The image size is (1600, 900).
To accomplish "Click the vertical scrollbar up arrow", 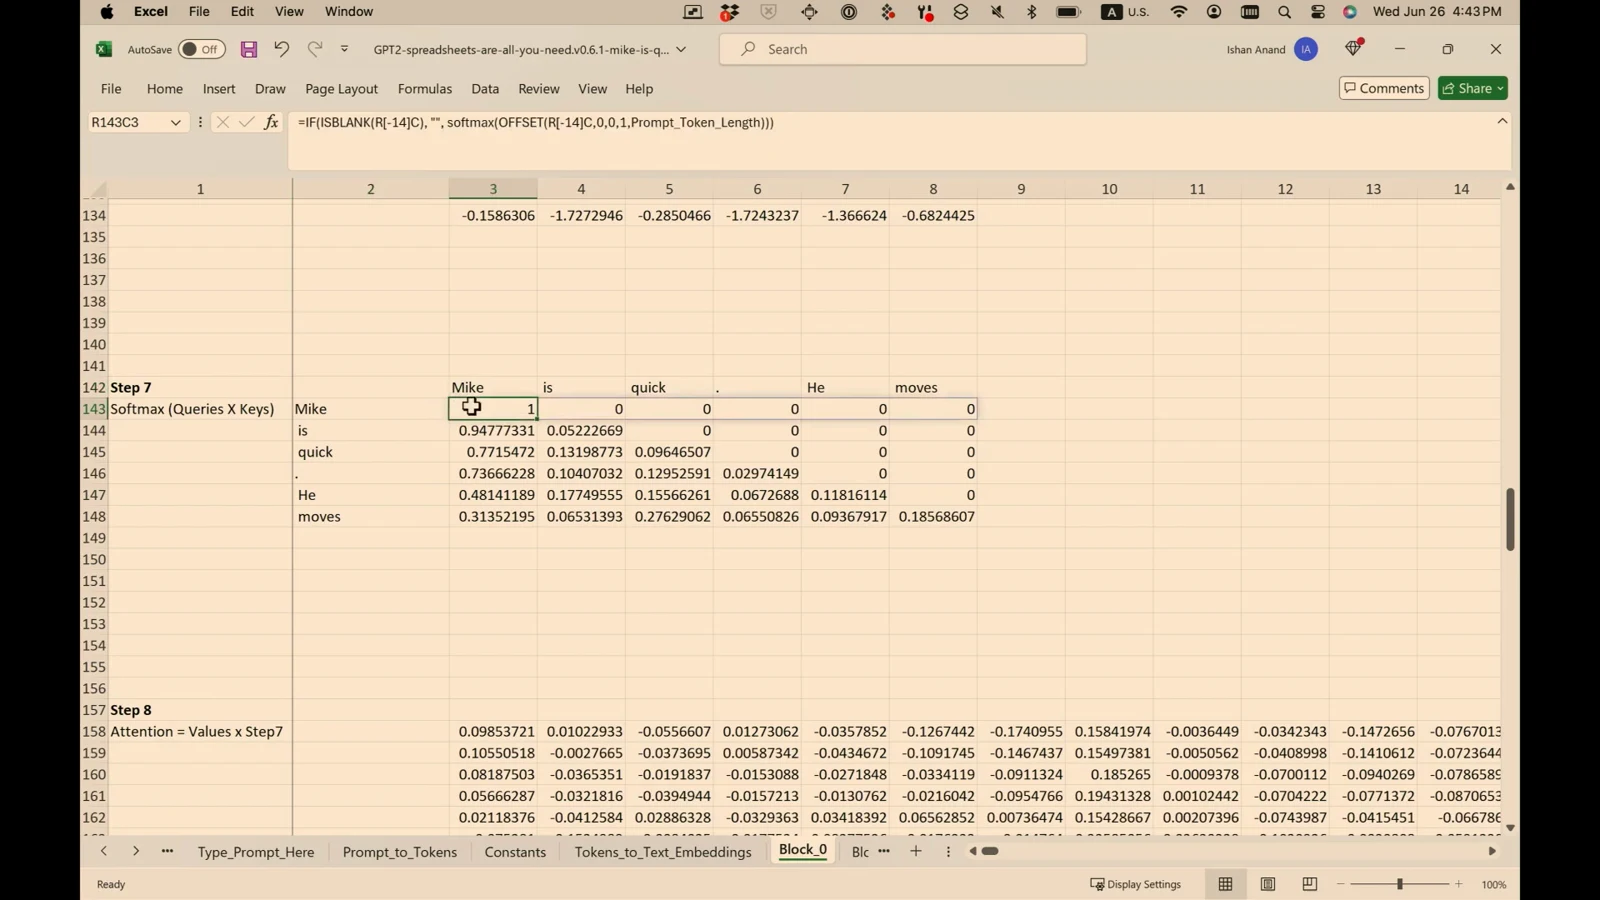I will coord(1510,188).
